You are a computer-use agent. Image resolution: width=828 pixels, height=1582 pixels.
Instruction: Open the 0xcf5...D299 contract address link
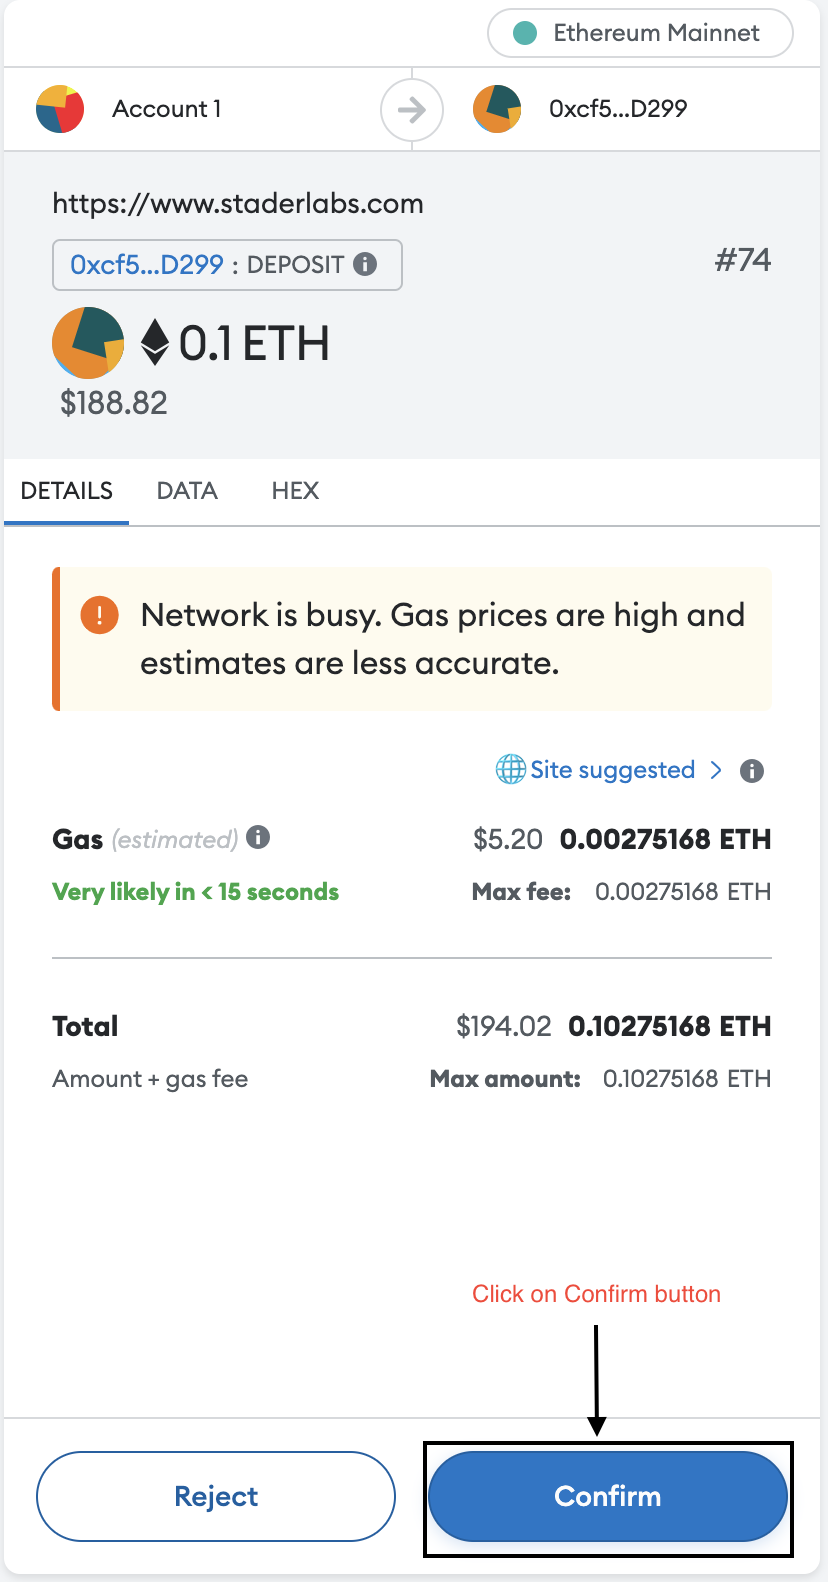coord(147,265)
